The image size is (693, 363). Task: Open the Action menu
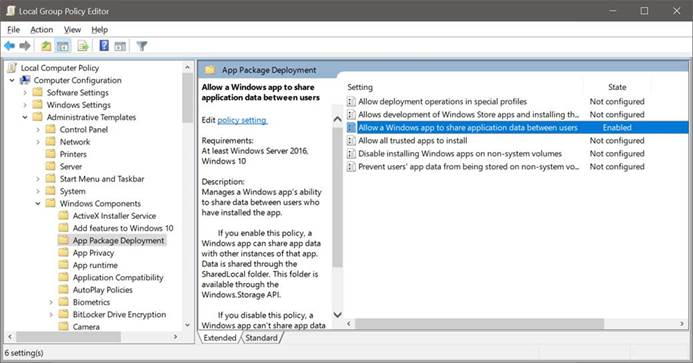click(x=42, y=30)
